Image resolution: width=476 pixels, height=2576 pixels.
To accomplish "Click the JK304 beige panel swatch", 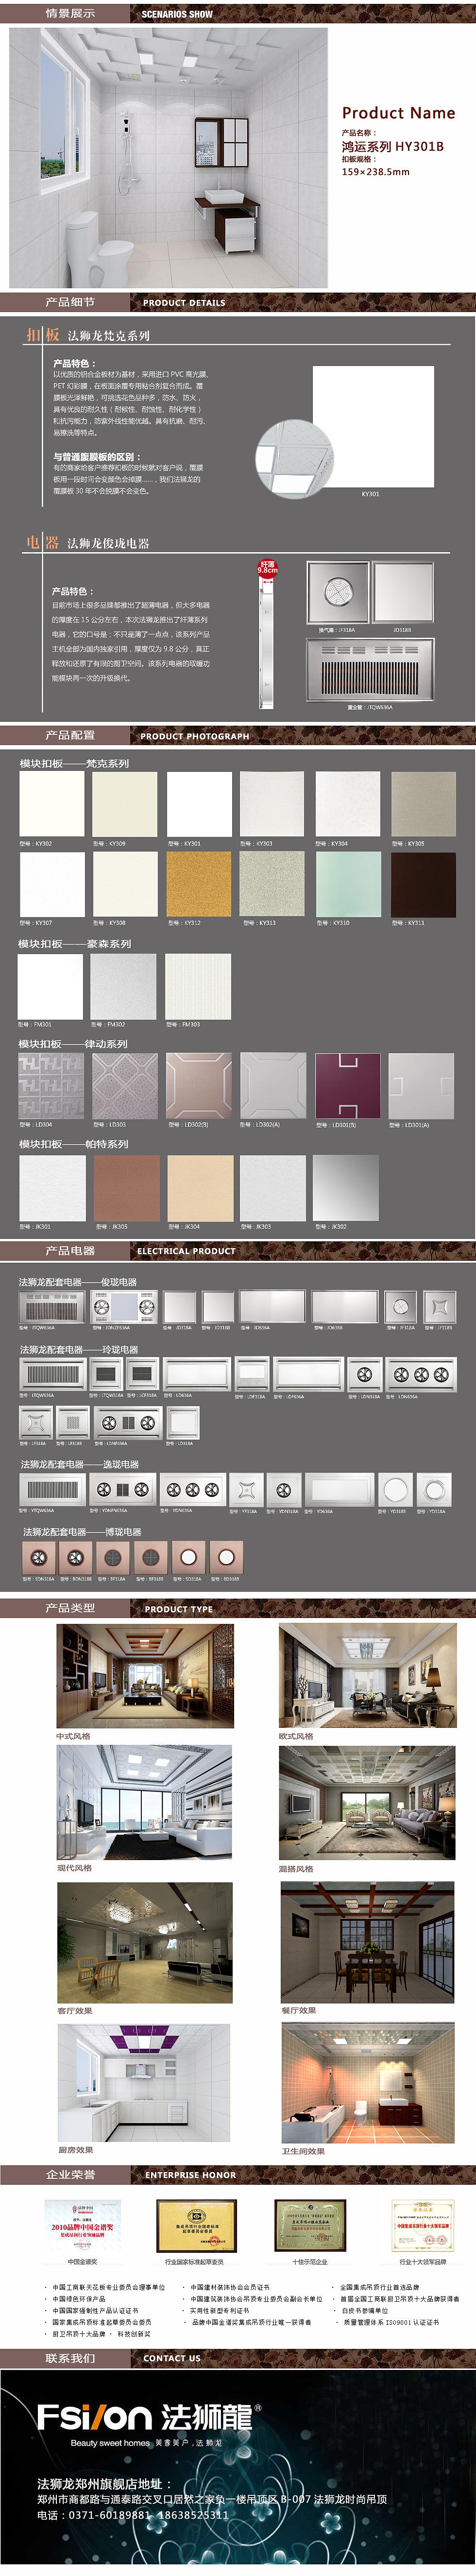I will click(200, 1189).
